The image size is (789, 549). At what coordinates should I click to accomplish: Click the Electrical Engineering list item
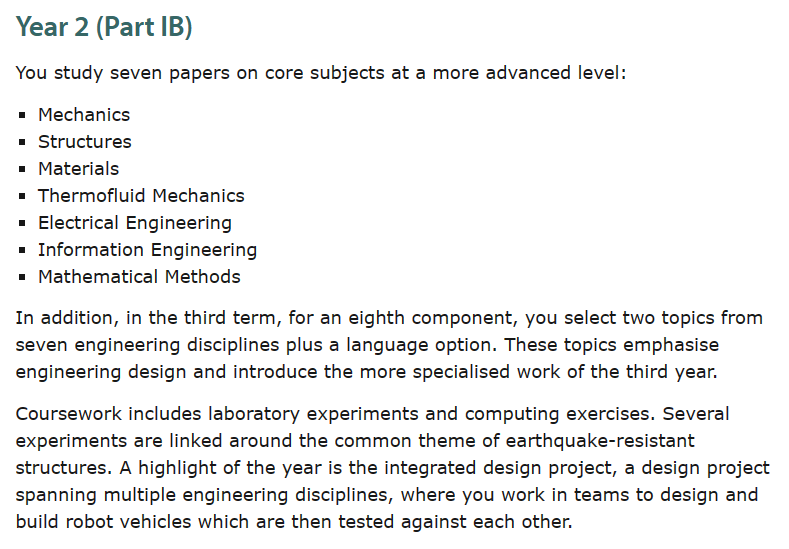click(135, 223)
